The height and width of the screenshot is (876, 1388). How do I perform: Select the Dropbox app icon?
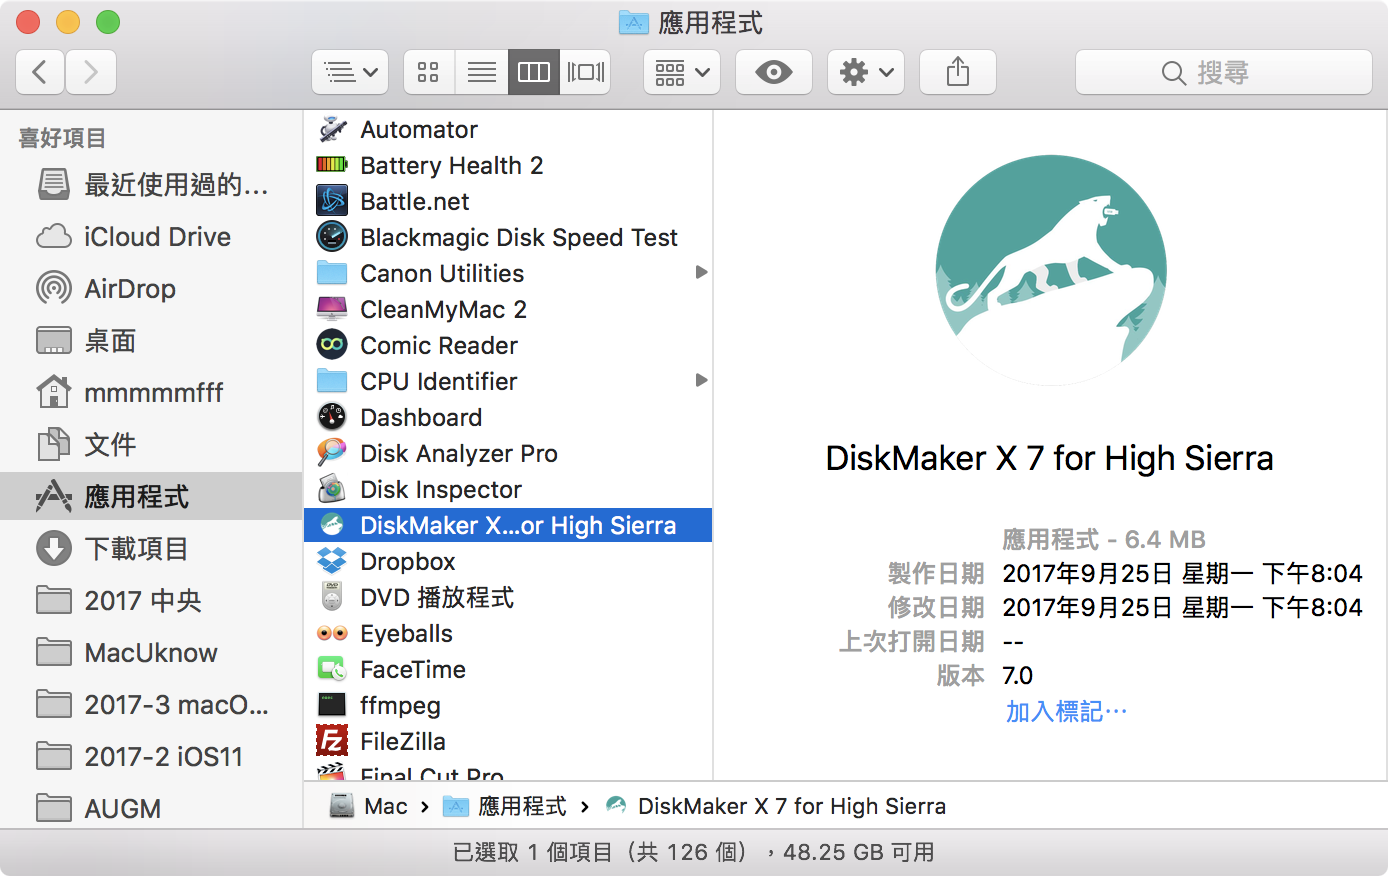pos(332,561)
